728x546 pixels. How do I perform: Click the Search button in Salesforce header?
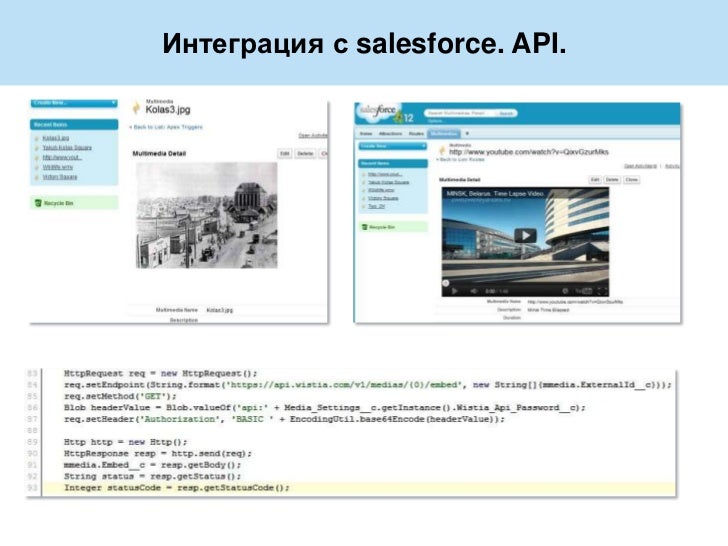point(506,113)
